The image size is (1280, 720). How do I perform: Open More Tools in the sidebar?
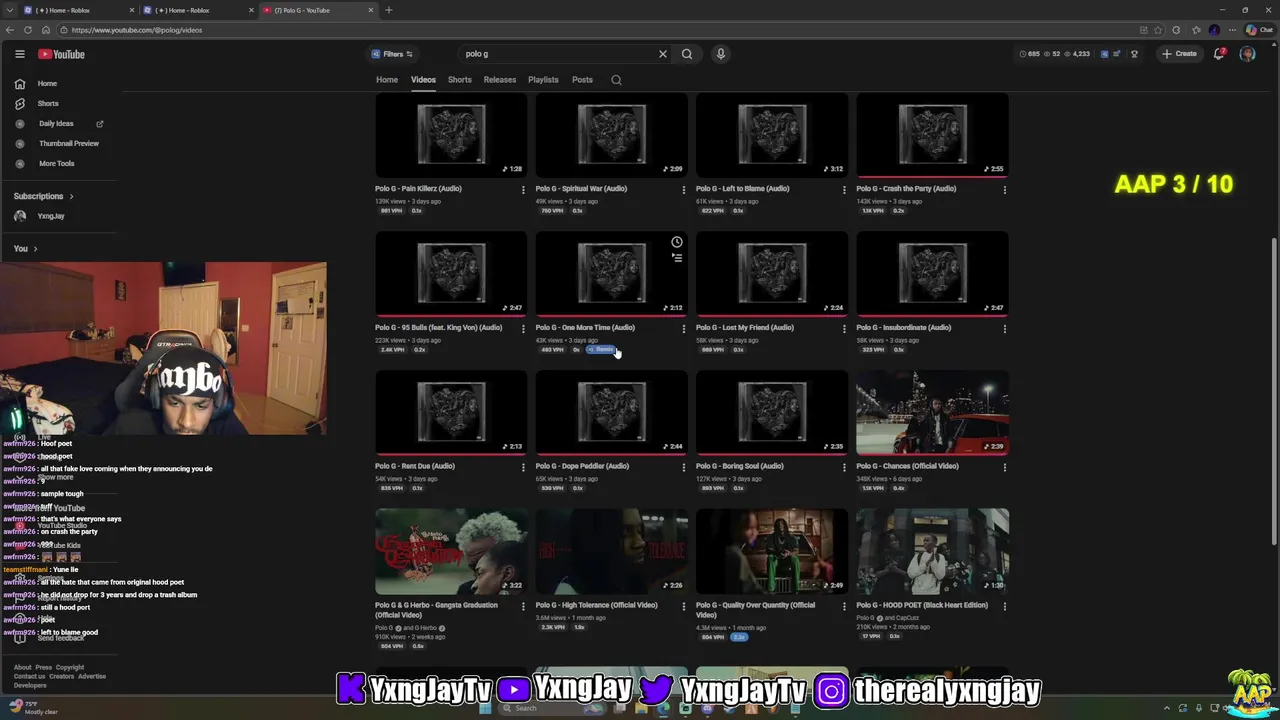click(60, 164)
